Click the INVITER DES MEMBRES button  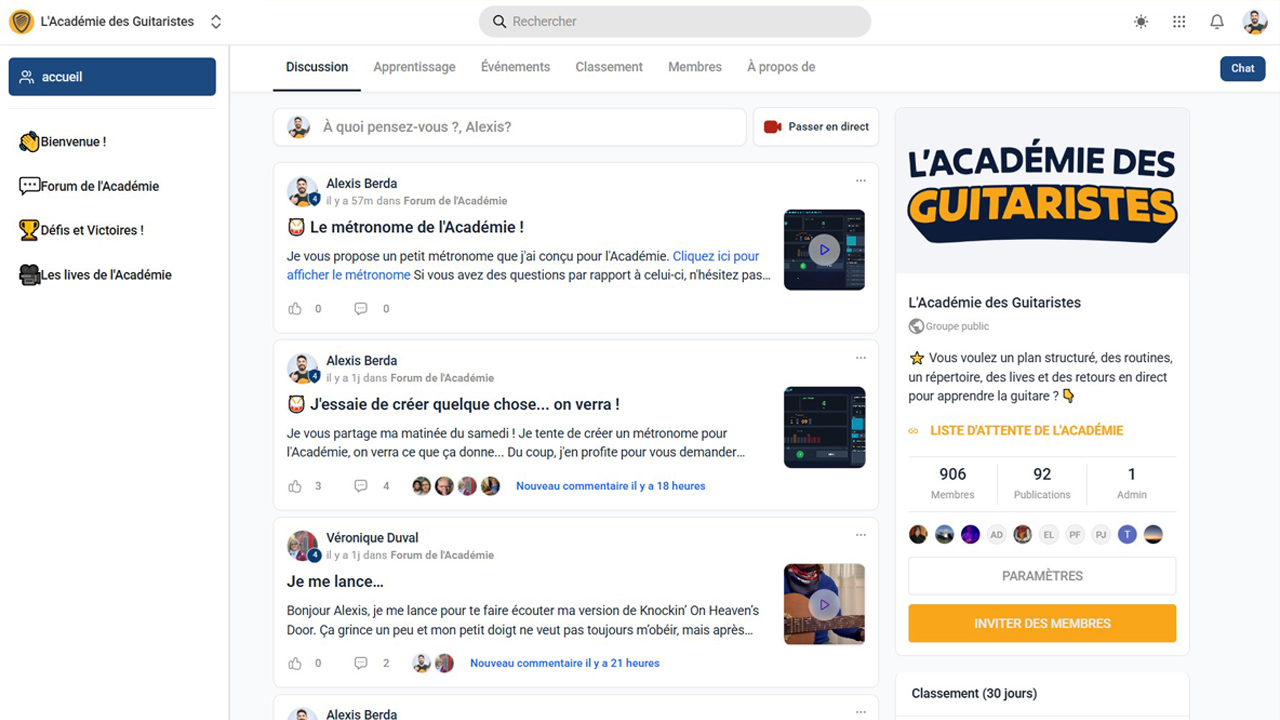[1042, 623]
